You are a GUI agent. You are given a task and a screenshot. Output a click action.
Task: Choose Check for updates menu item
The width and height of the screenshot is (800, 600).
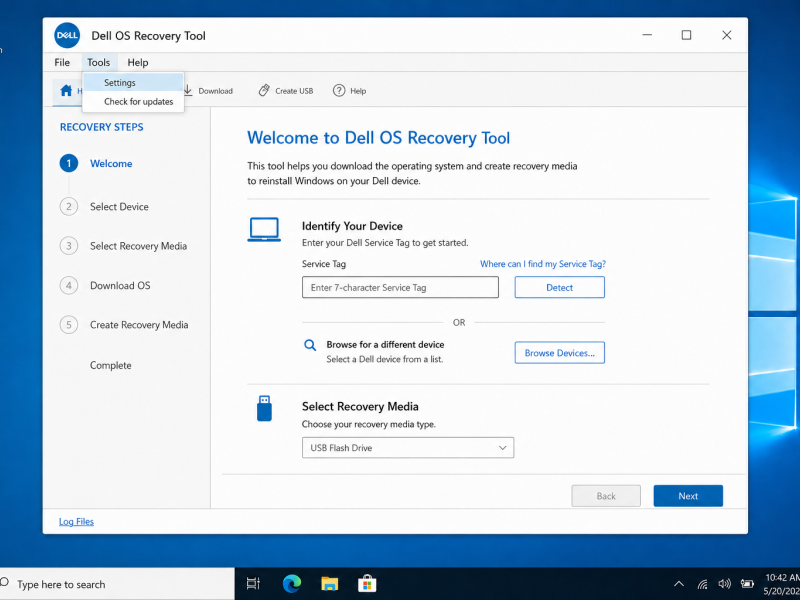pyautogui.click(x=133, y=102)
